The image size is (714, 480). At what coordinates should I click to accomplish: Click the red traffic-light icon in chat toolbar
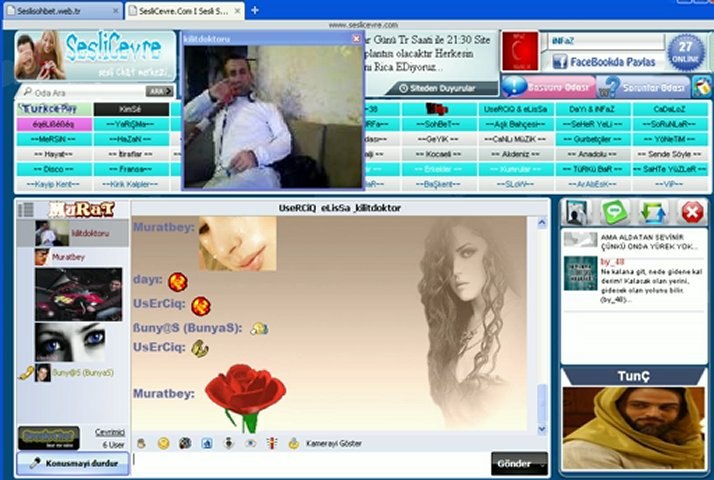[272, 443]
